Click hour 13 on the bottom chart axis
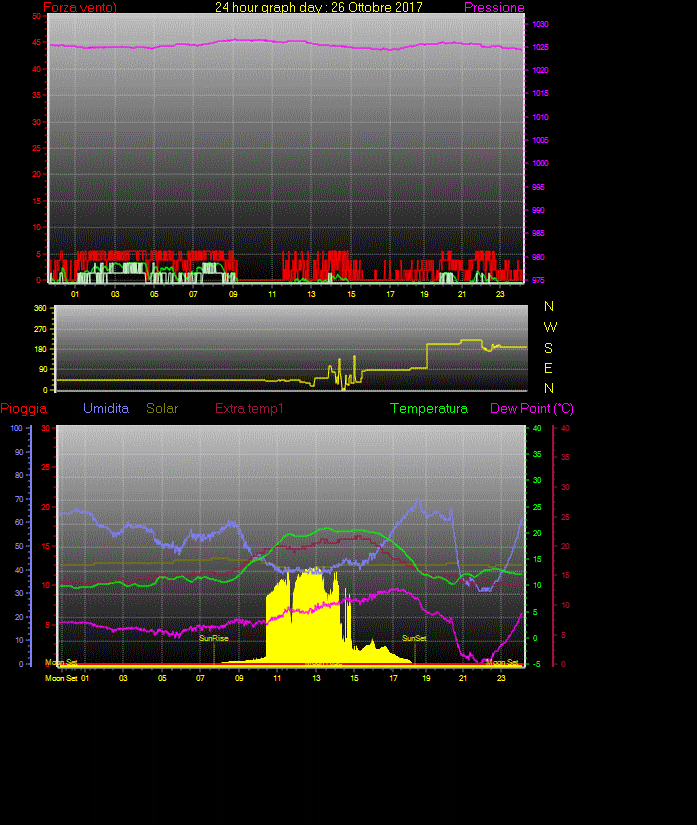The height and width of the screenshot is (825, 697). (x=316, y=678)
